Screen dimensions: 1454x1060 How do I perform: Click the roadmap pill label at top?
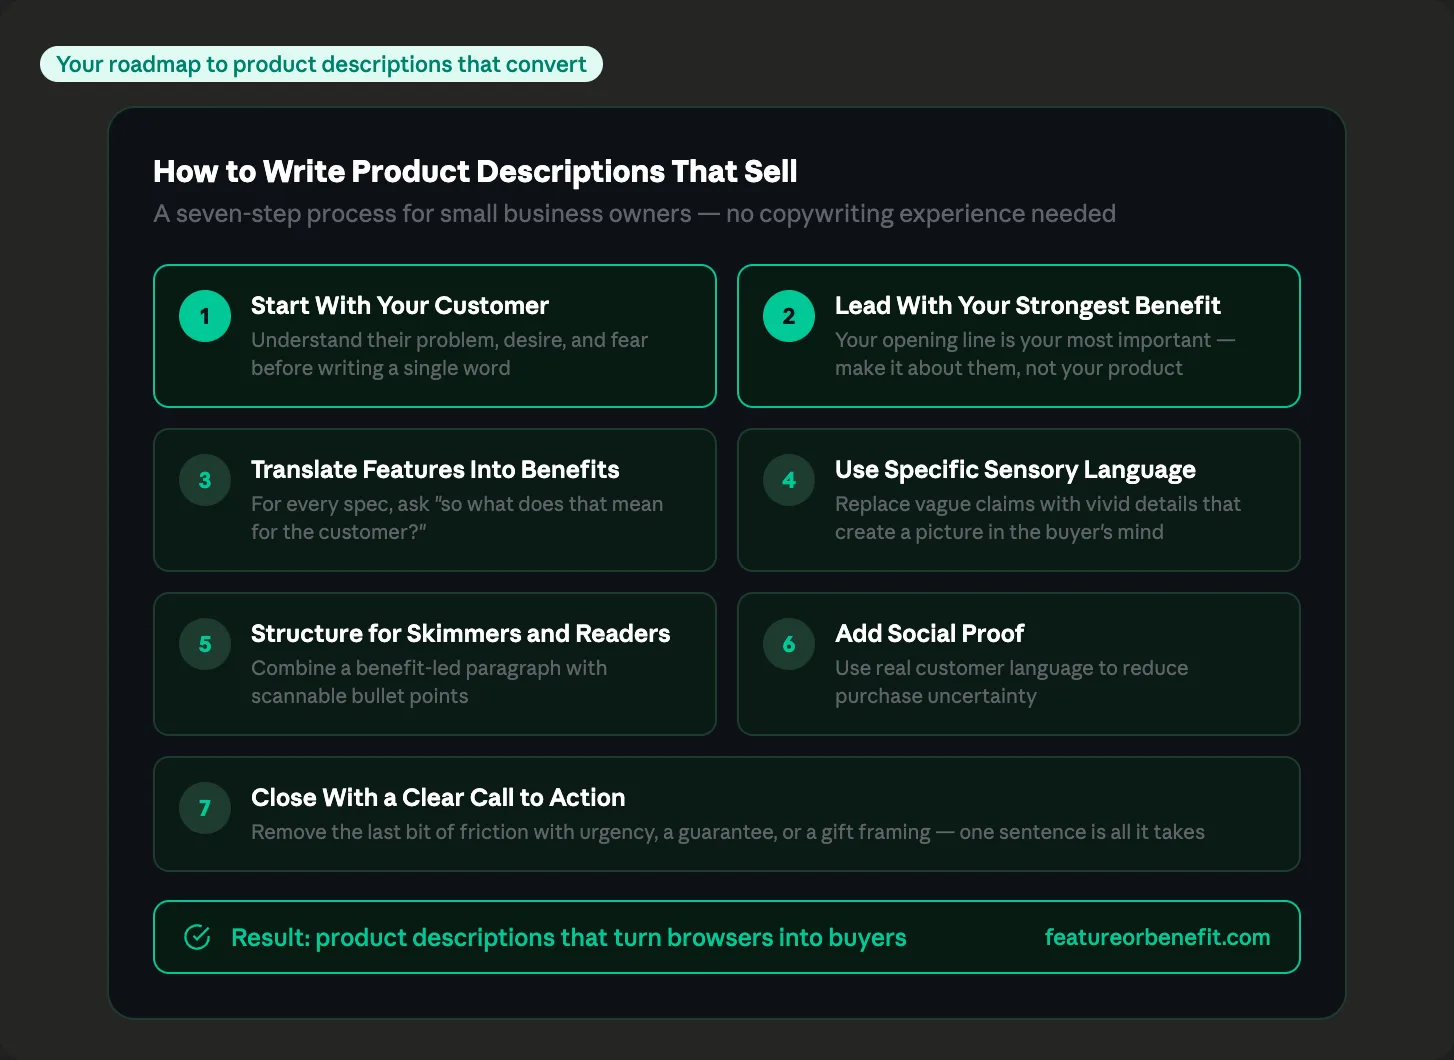click(321, 64)
